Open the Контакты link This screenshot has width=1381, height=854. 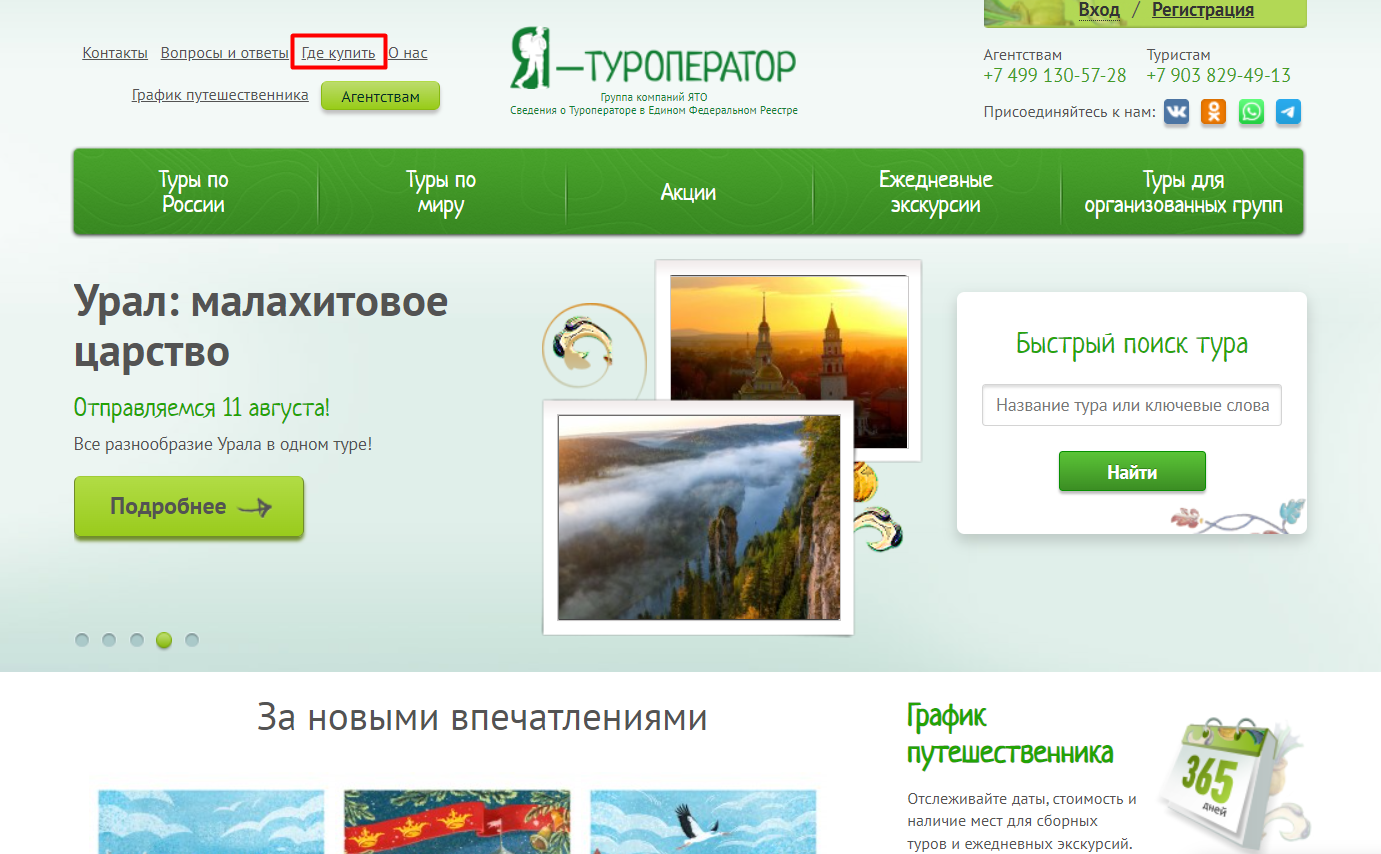pyautogui.click(x=115, y=53)
